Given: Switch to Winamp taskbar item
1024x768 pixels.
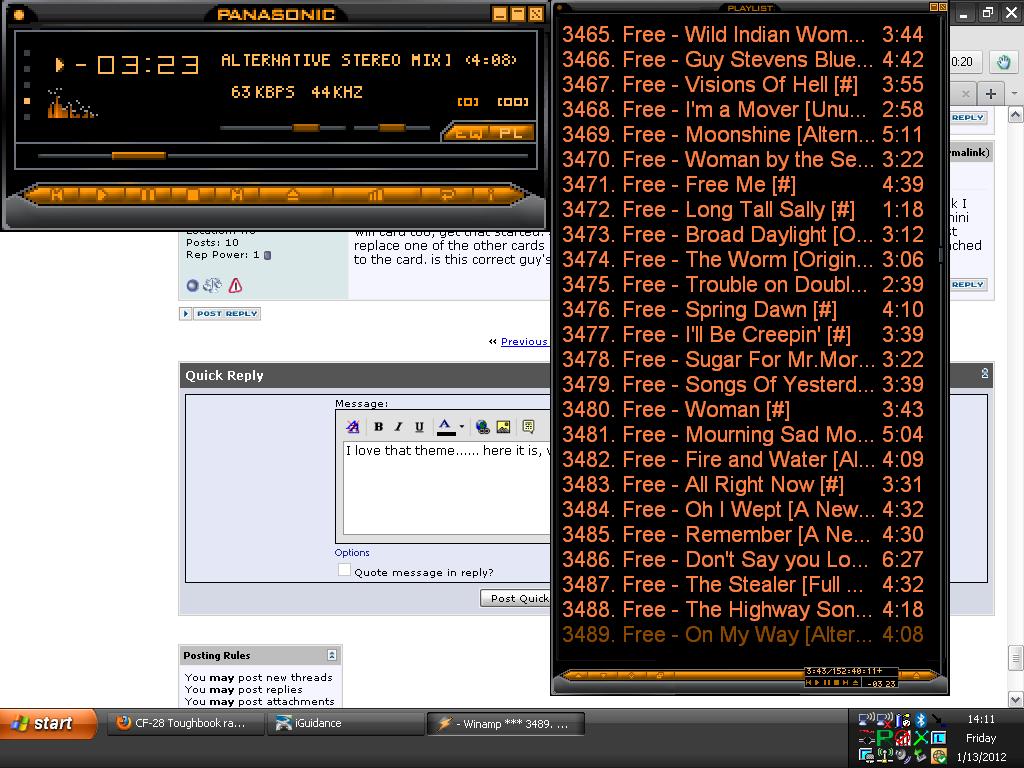Looking at the screenshot, I should (505, 724).
